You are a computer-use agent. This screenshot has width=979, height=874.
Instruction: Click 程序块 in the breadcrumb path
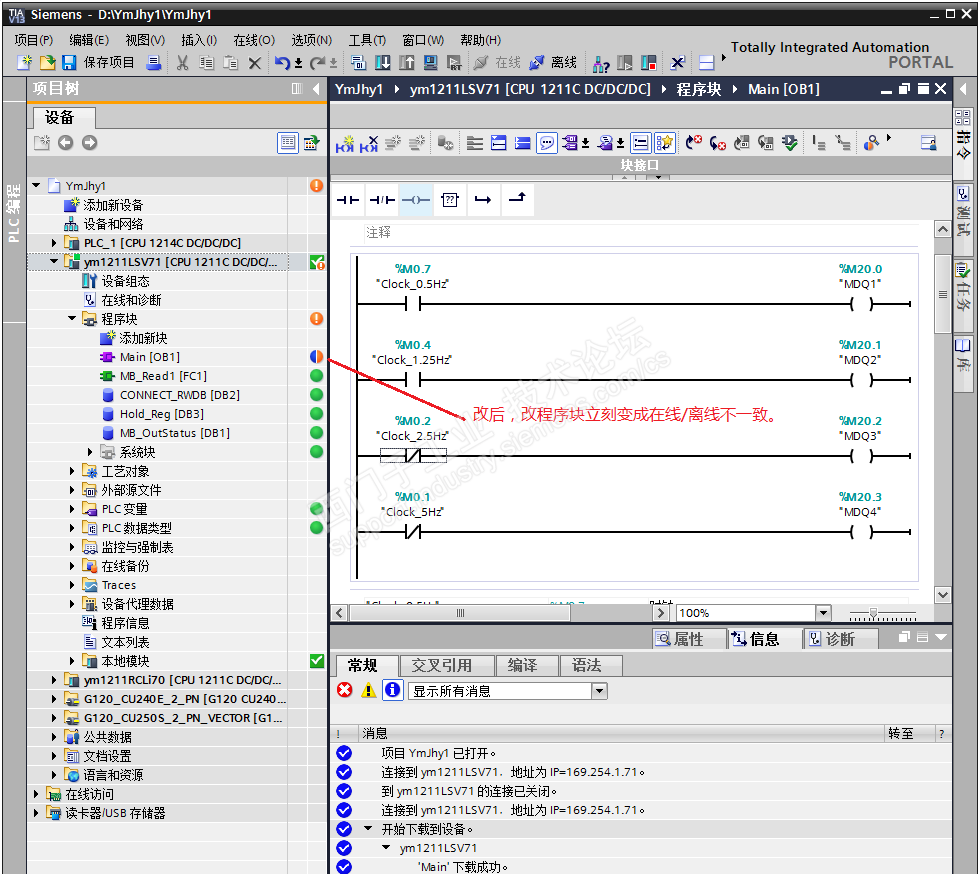(699, 89)
